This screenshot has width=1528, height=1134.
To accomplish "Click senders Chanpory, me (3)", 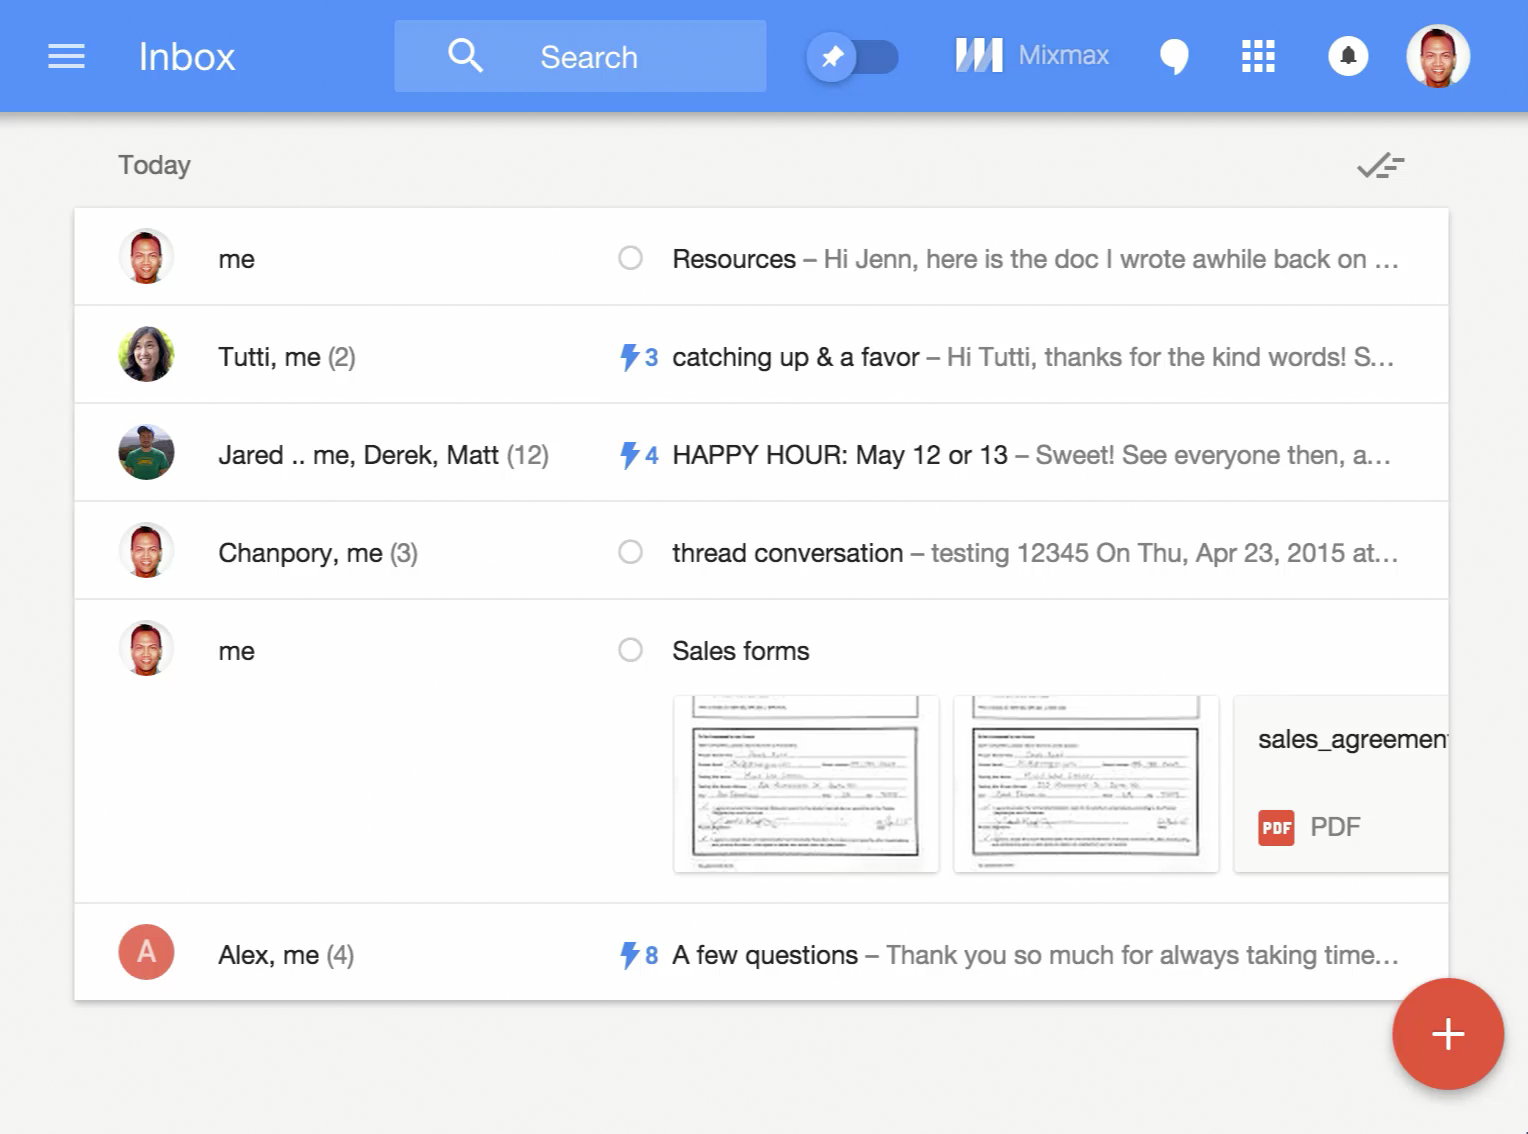I will (318, 553).
